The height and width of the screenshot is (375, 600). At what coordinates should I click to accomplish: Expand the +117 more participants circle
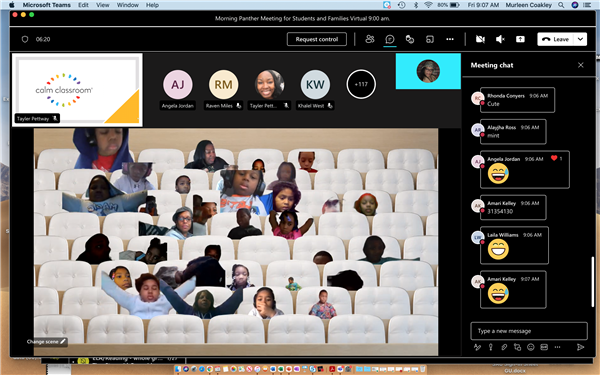pos(361,84)
